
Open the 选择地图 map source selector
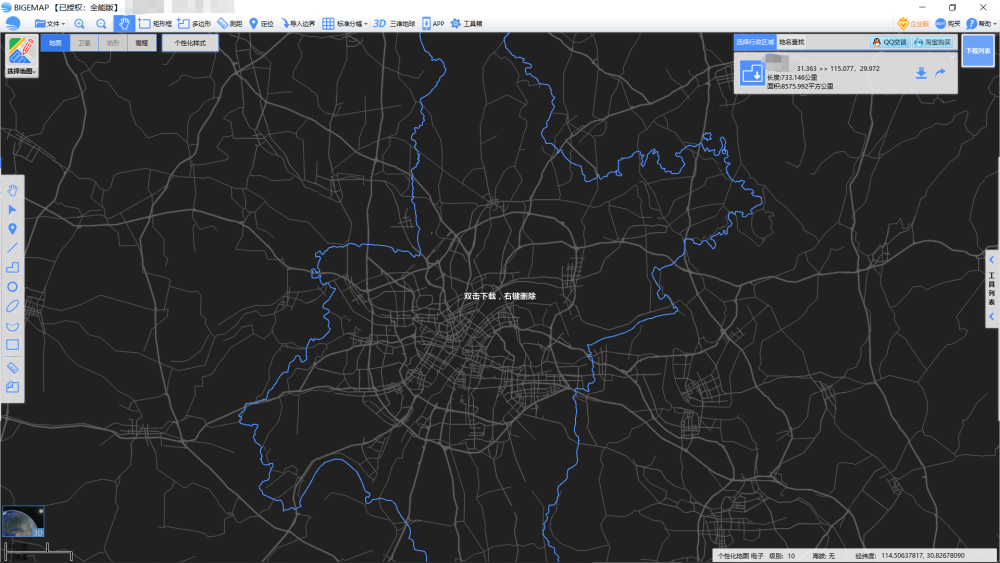point(21,56)
